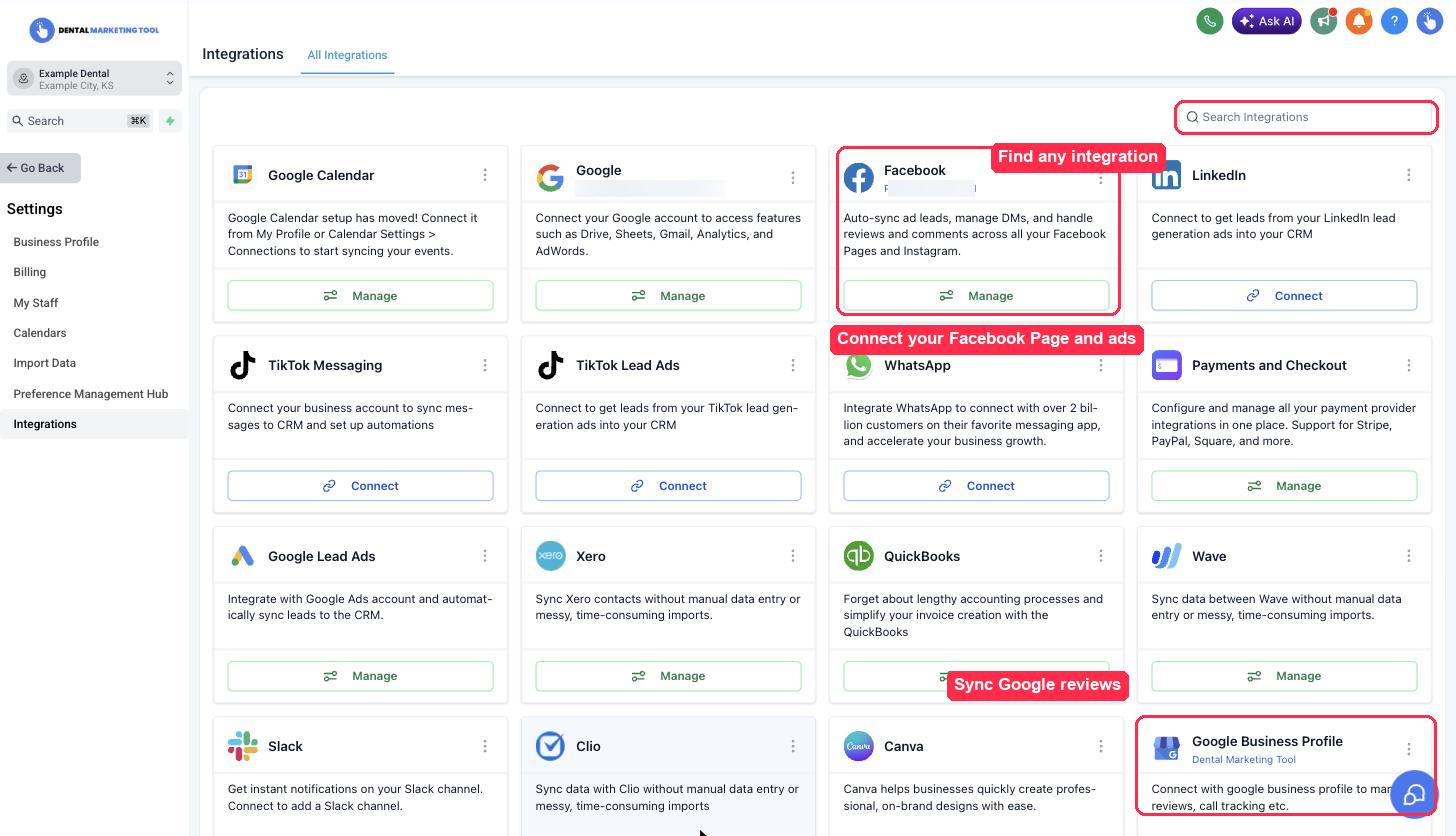Open the live chat support bubble
Image resolution: width=1456 pixels, height=836 pixels.
coord(1413,795)
